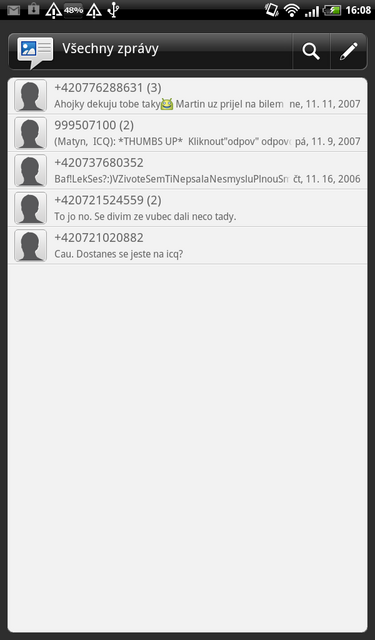Open the 999507100 ICQ thread
Image resolution: width=375 pixels, height=640 pixels.
(187, 133)
